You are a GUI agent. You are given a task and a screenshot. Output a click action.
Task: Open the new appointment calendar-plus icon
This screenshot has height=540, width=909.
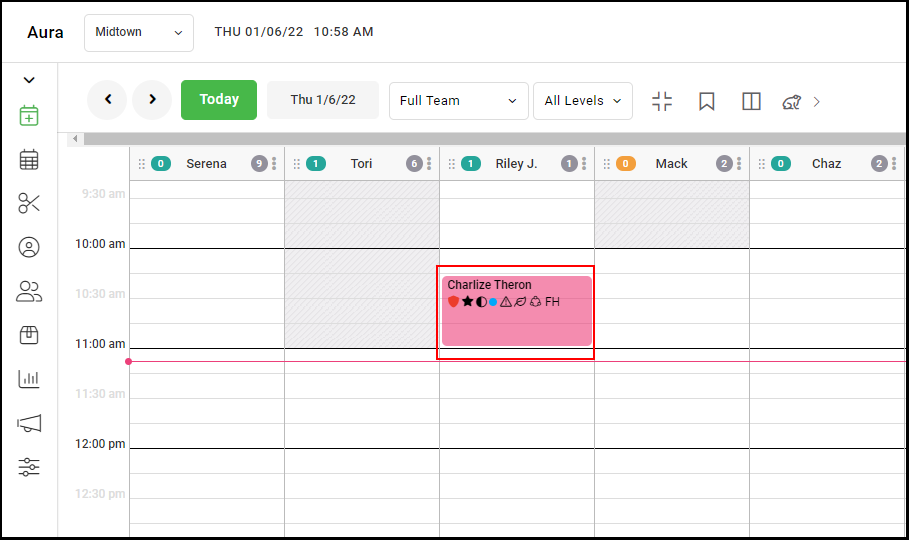[x=29, y=115]
